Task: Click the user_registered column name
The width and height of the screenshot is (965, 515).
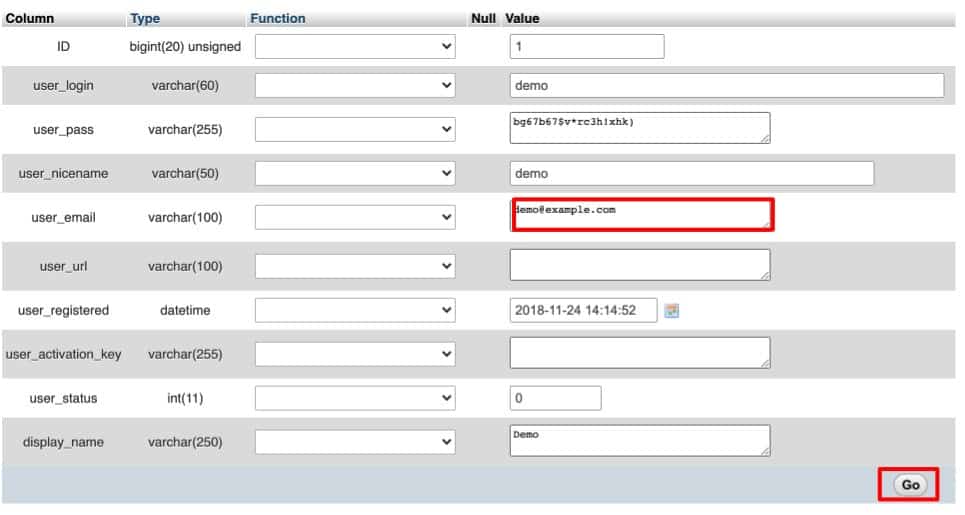Action: (63, 311)
